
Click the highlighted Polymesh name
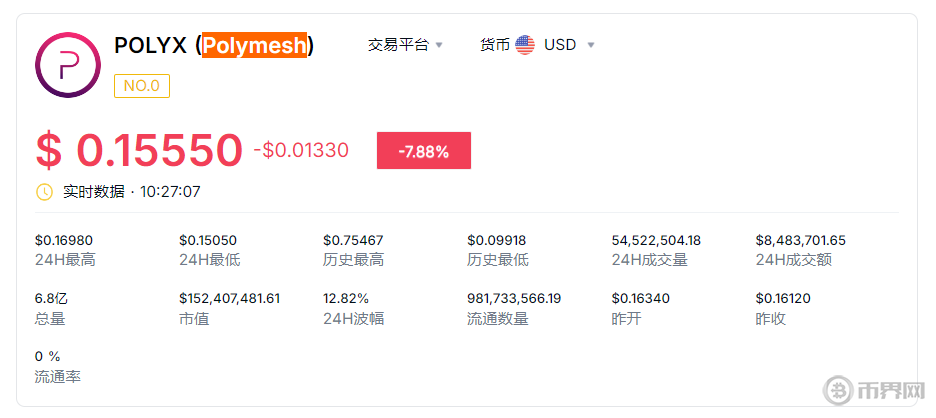(254, 45)
